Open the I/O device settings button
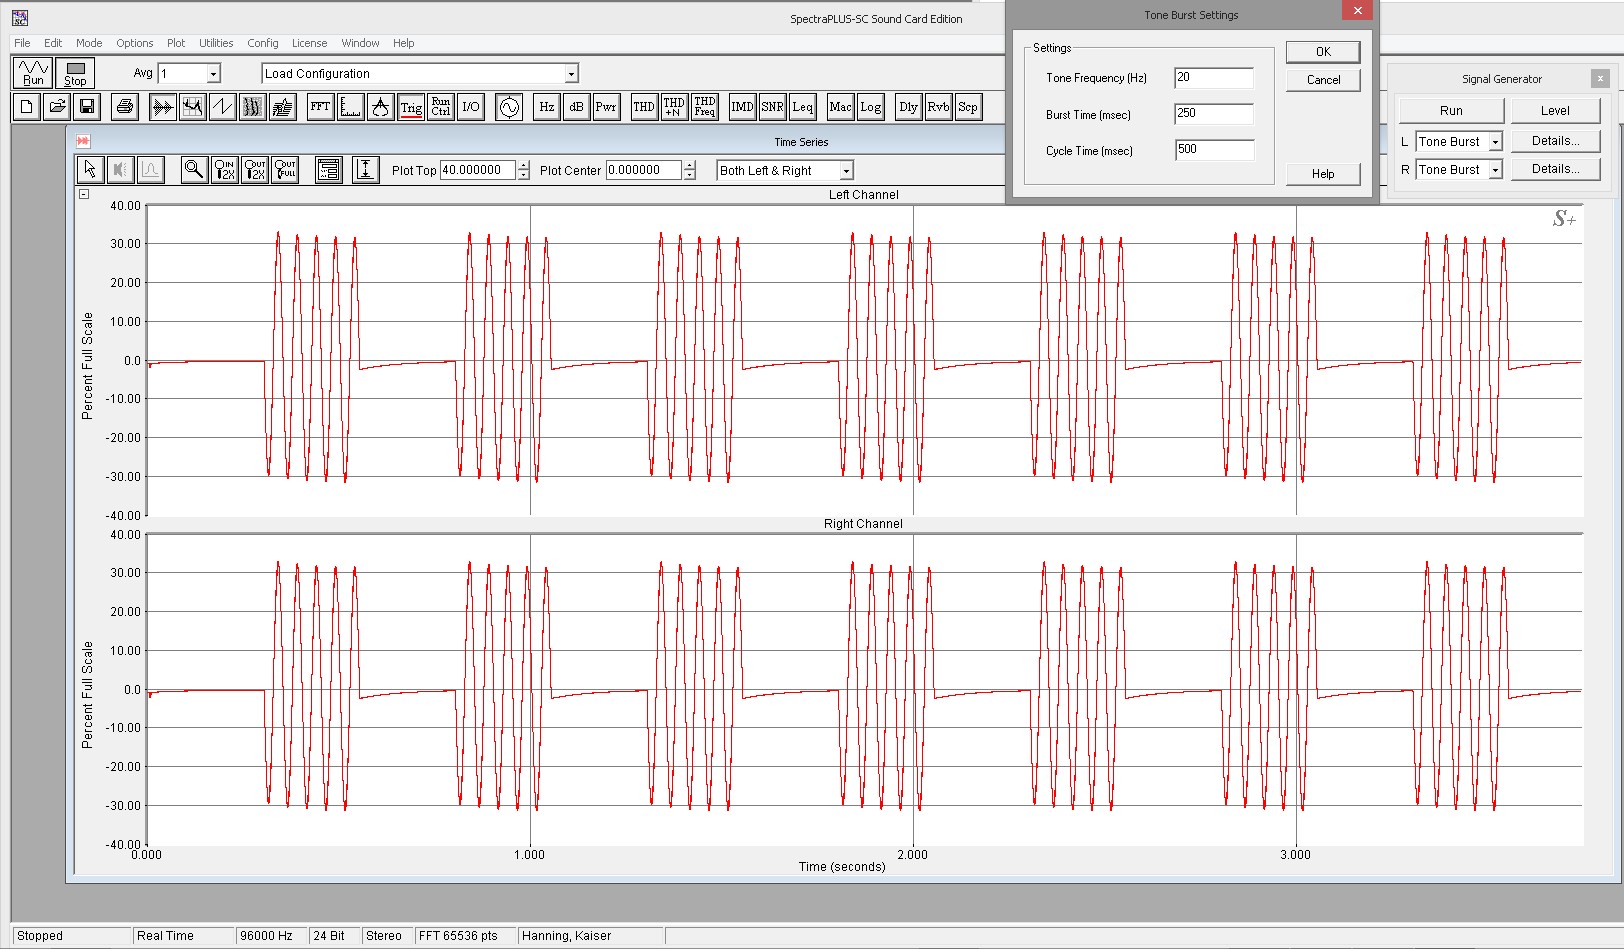1624x949 pixels. pyautogui.click(x=471, y=107)
